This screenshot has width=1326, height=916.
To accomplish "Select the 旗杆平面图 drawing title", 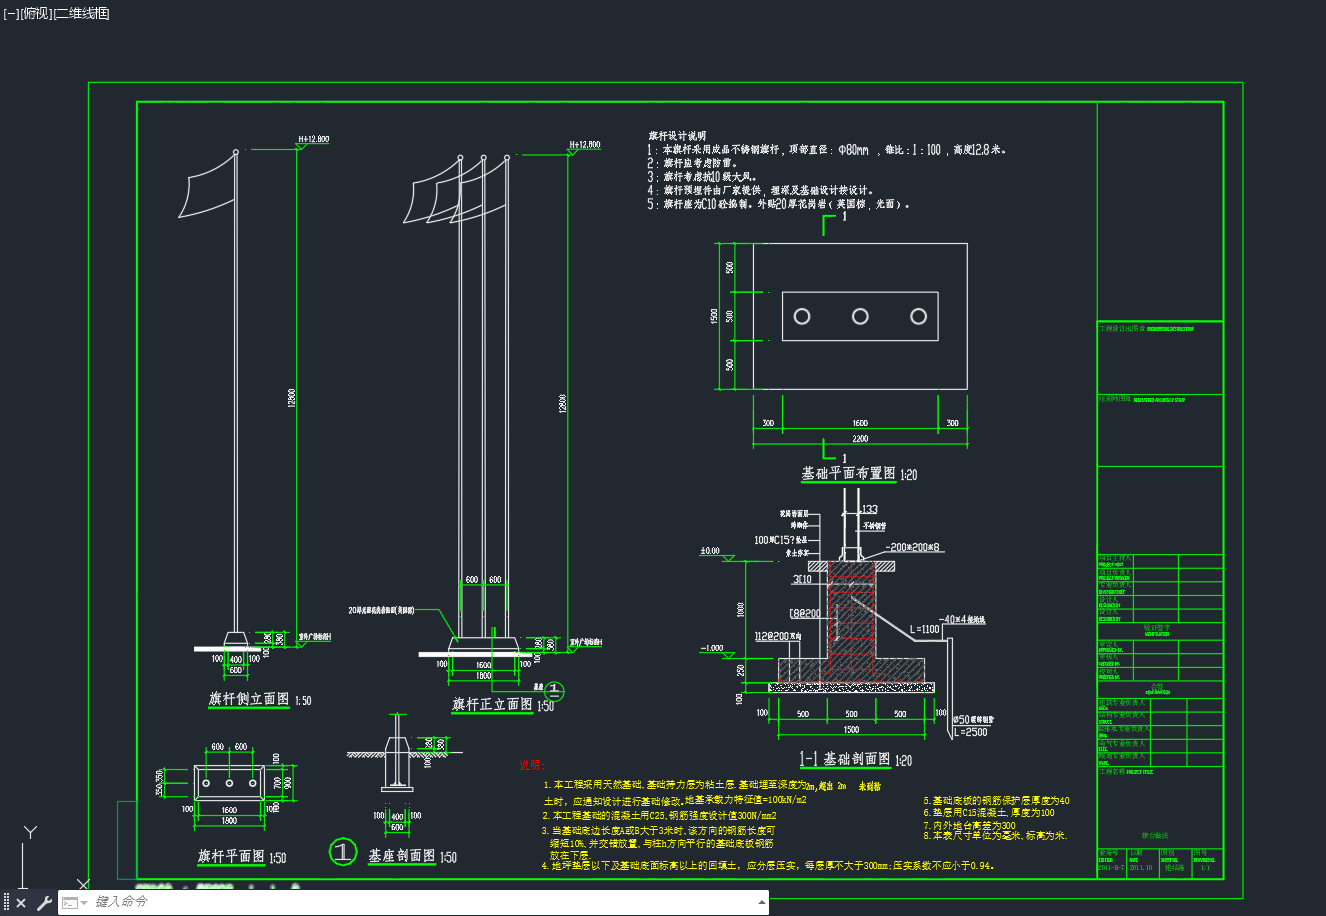I will pos(232,857).
